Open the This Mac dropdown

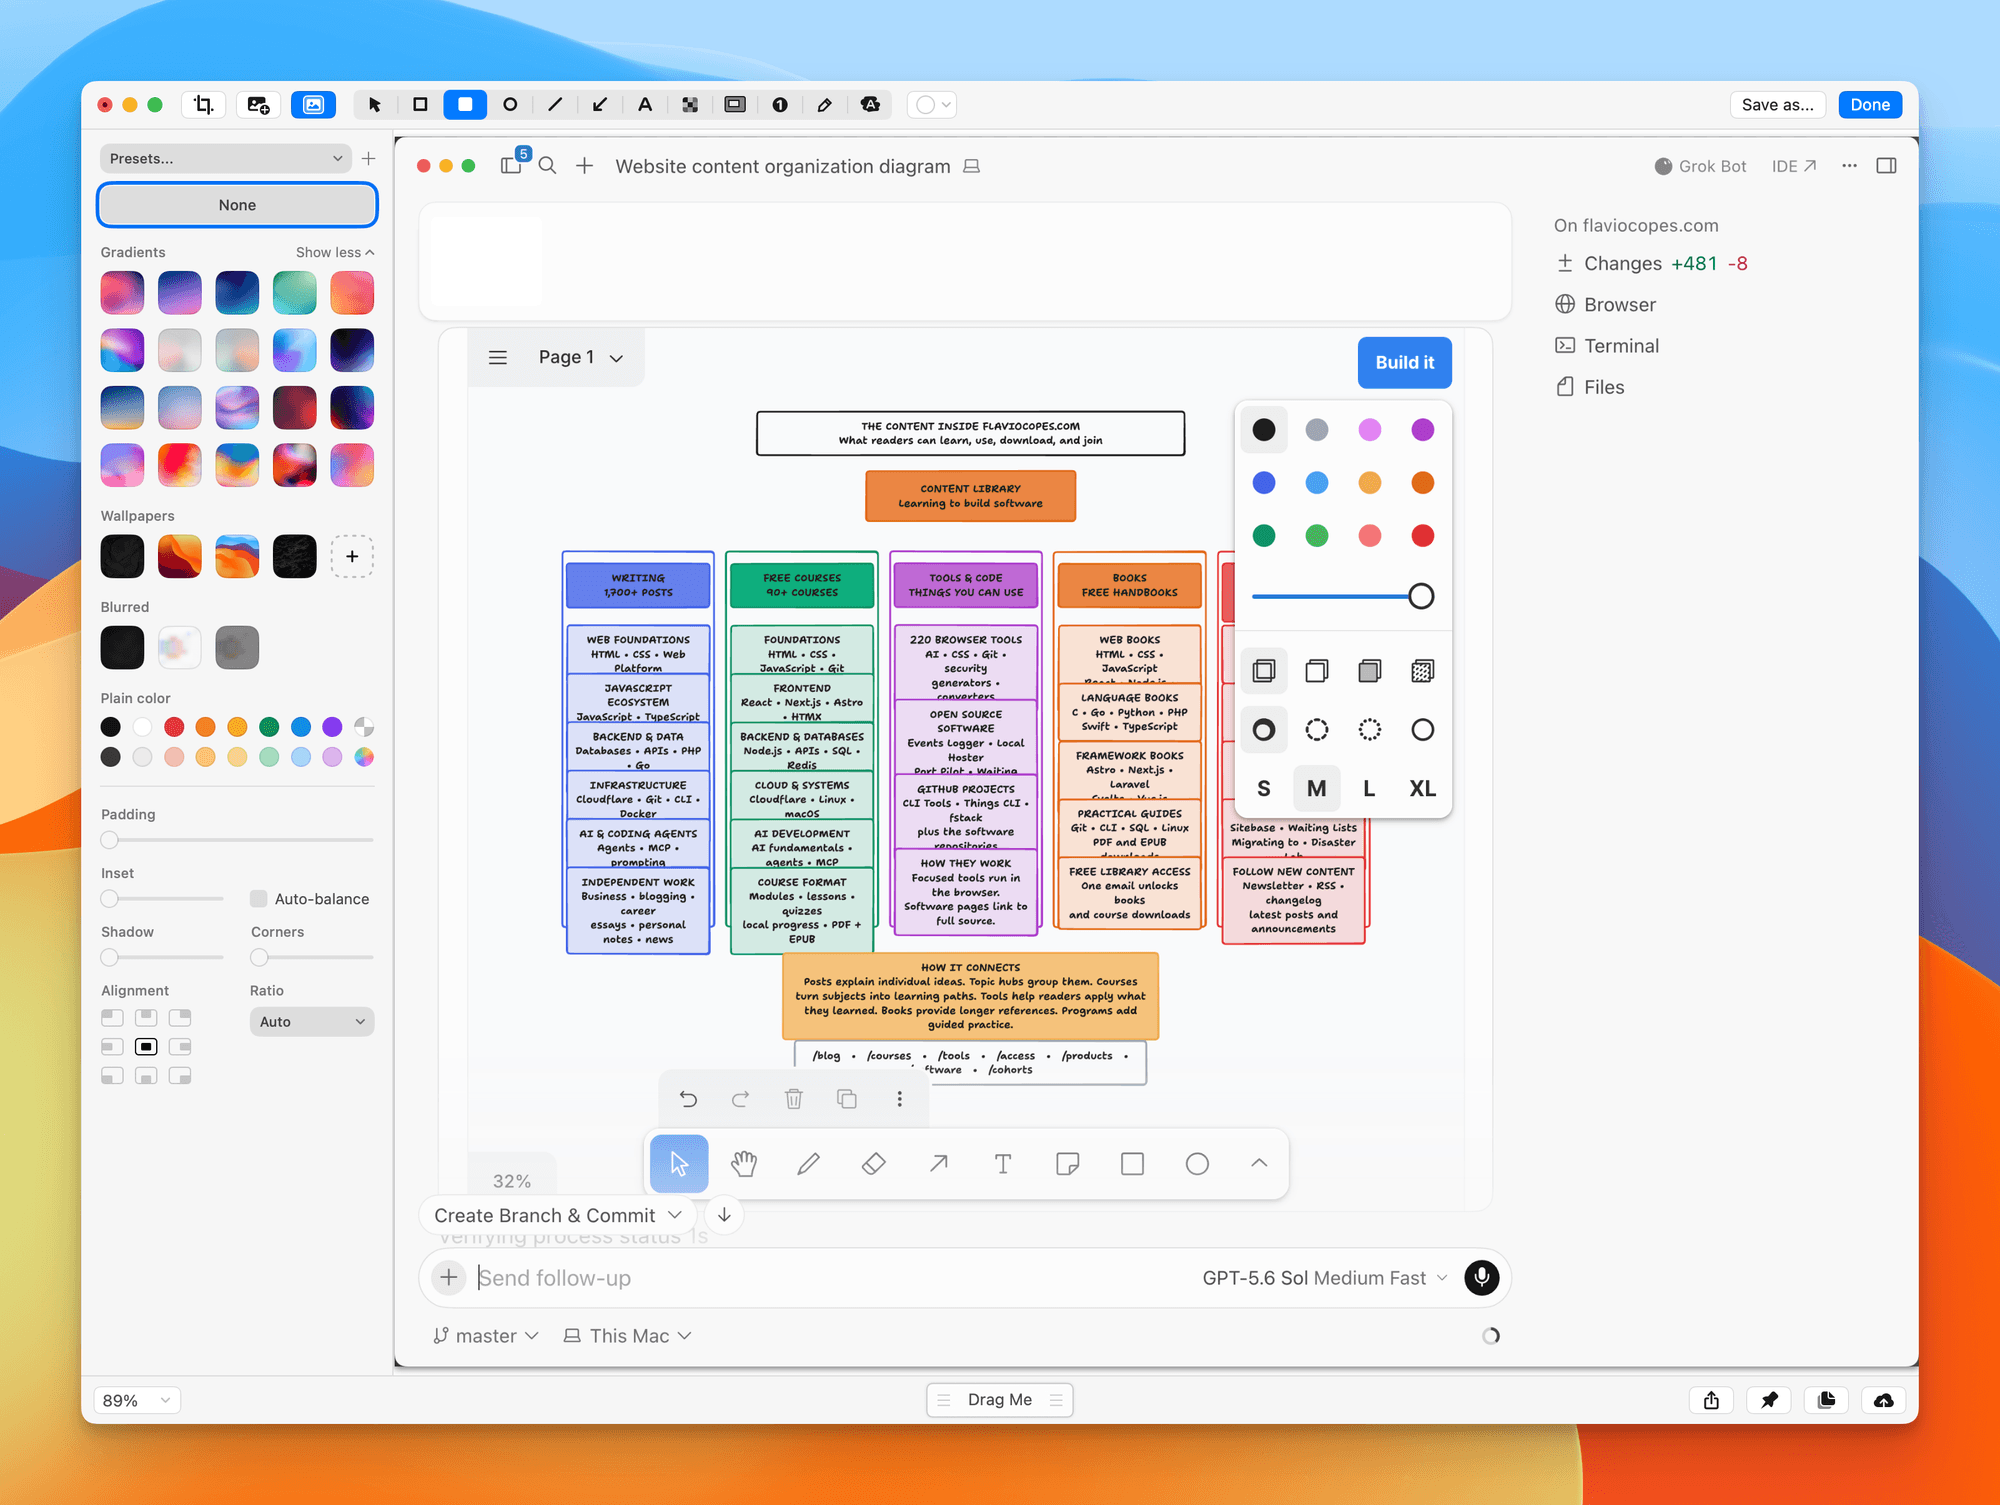click(x=628, y=1336)
